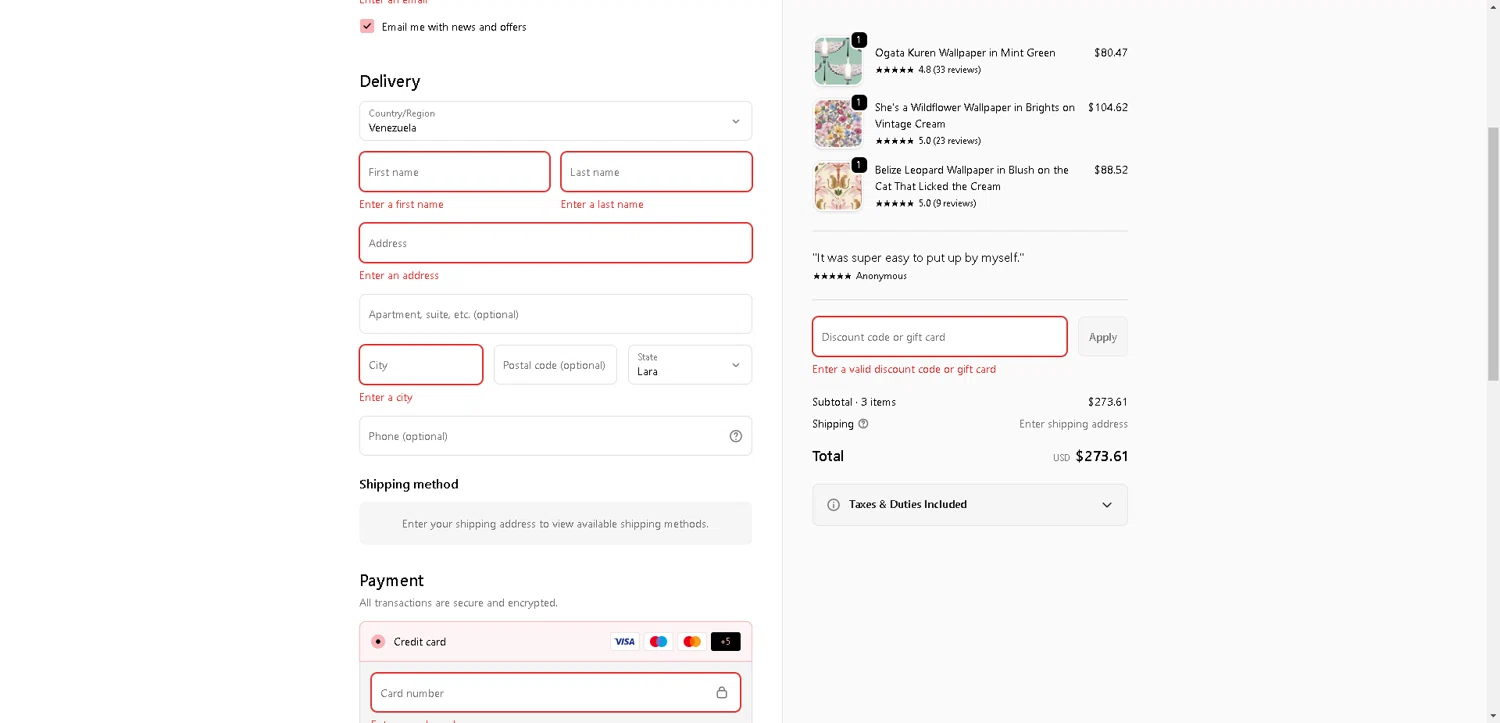1500x723 pixels.
Task: Click the $88.52 price
Action: click(x=1111, y=170)
